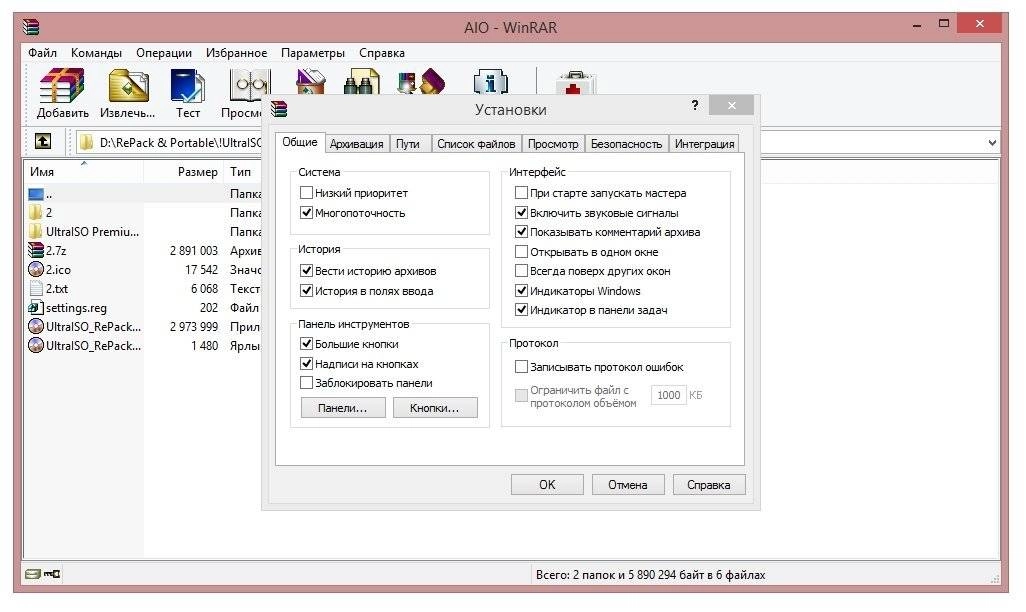Screen dimensions: 1026x612
Task: Uncheck Показывать комментарий архива
Action: 522,231
